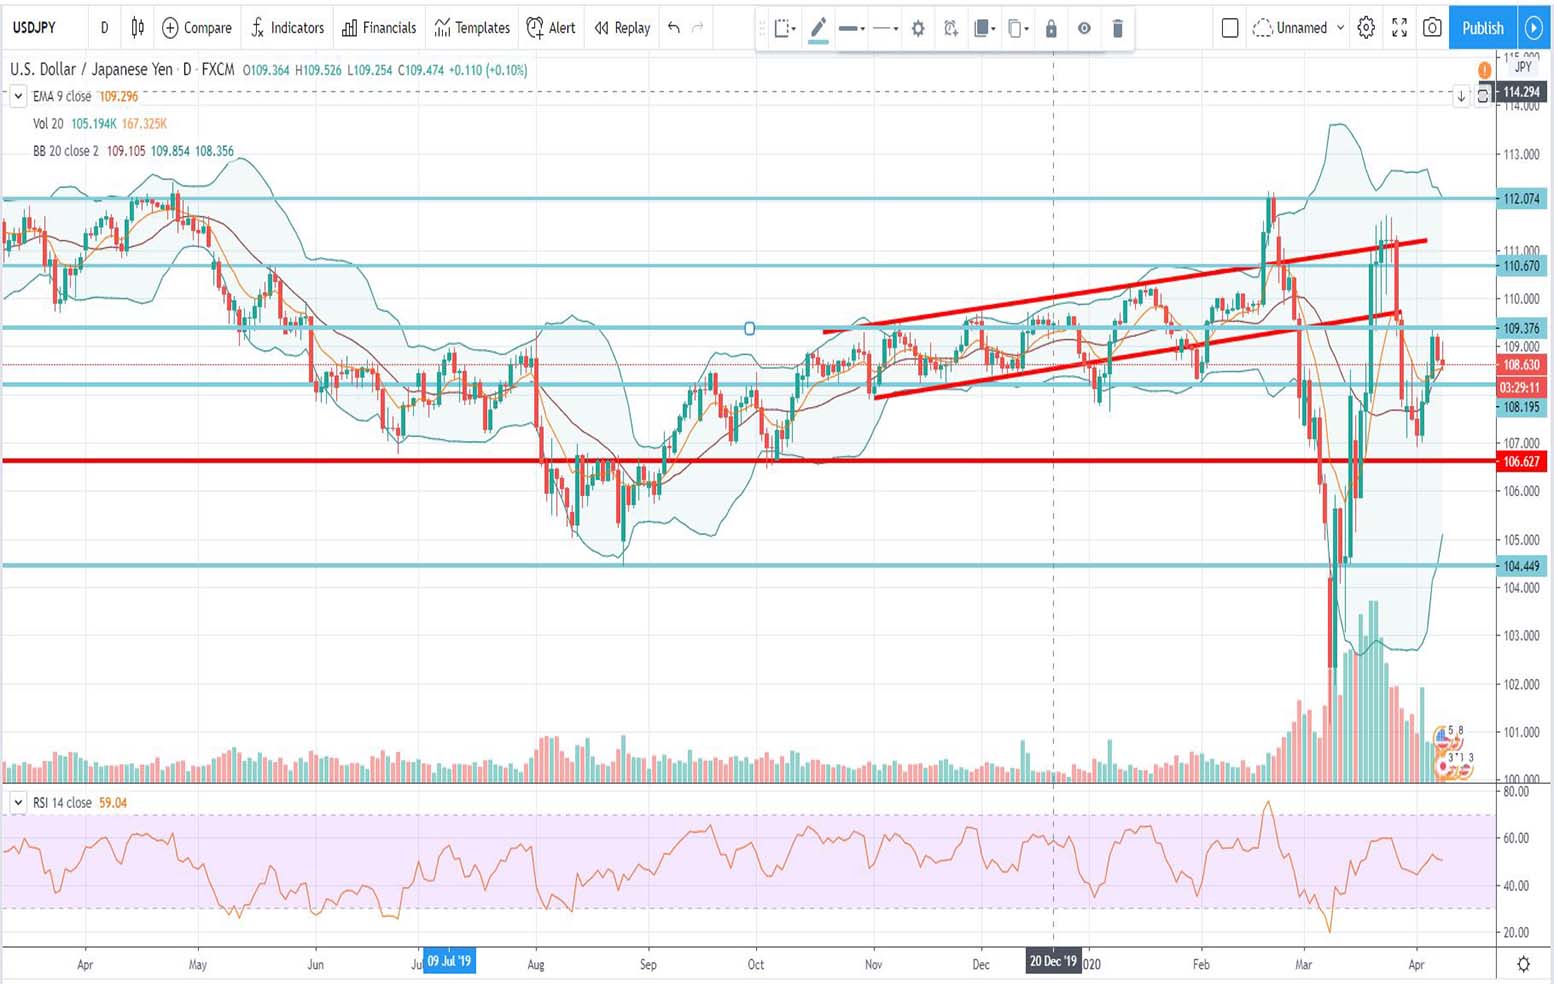Take a chart snapshot with camera icon
The image size is (1554, 984).
[x=1432, y=28]
